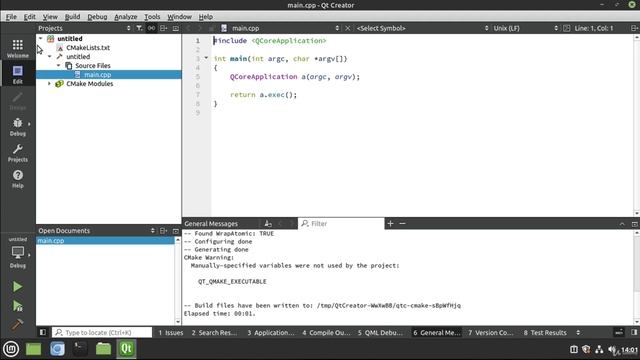Click the locator Type to locate field
The image size is (640, 360).
pos(102,332)
